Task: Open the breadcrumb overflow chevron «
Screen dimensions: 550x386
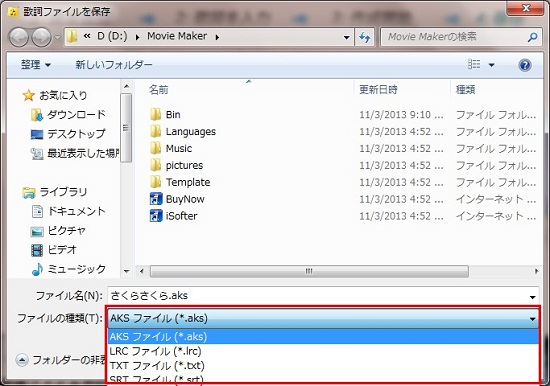Action: [x=87, y=36]
